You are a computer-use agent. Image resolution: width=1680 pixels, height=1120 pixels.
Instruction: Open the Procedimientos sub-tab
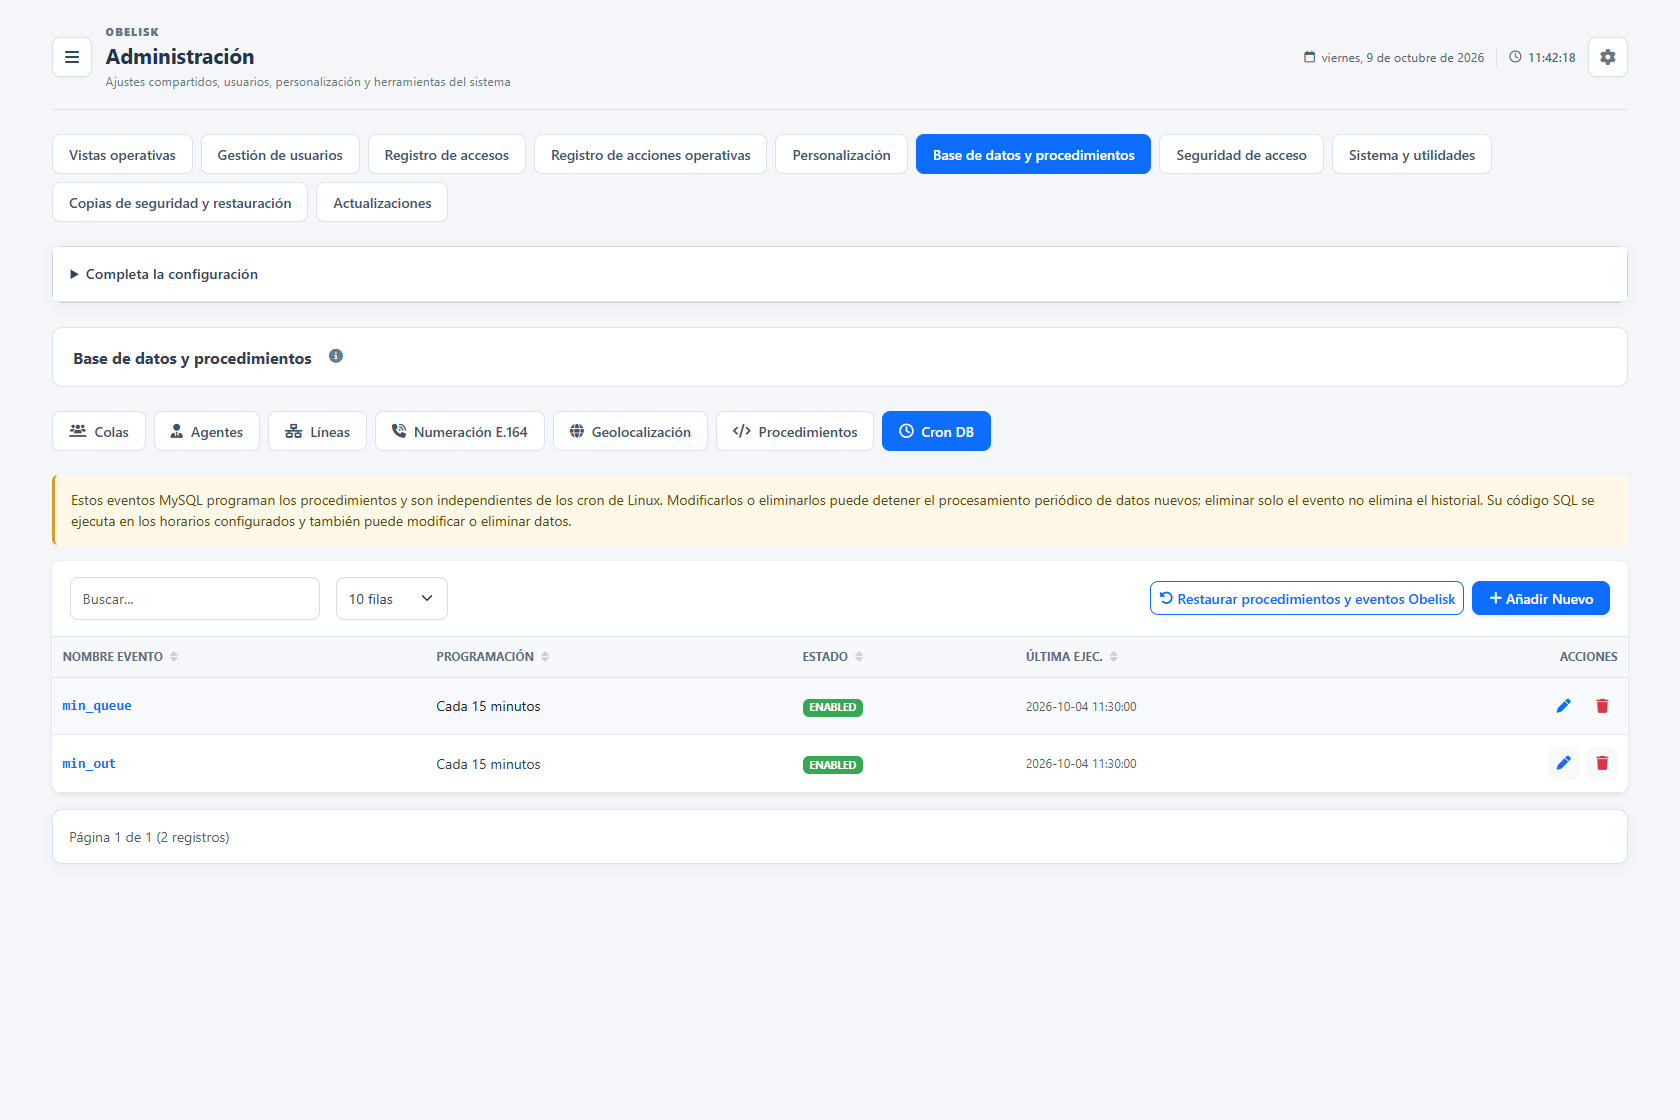point(795,432)
